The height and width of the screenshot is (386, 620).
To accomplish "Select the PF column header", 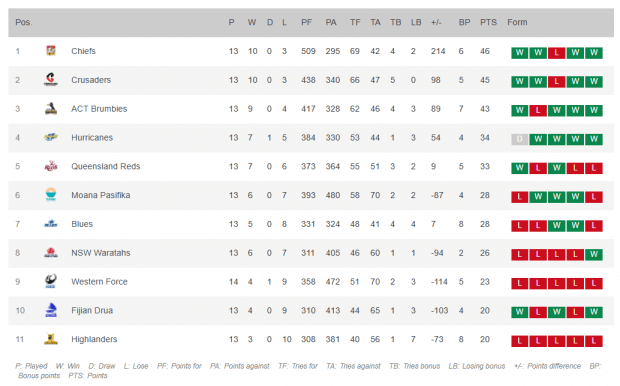I will tap(306, 22).
